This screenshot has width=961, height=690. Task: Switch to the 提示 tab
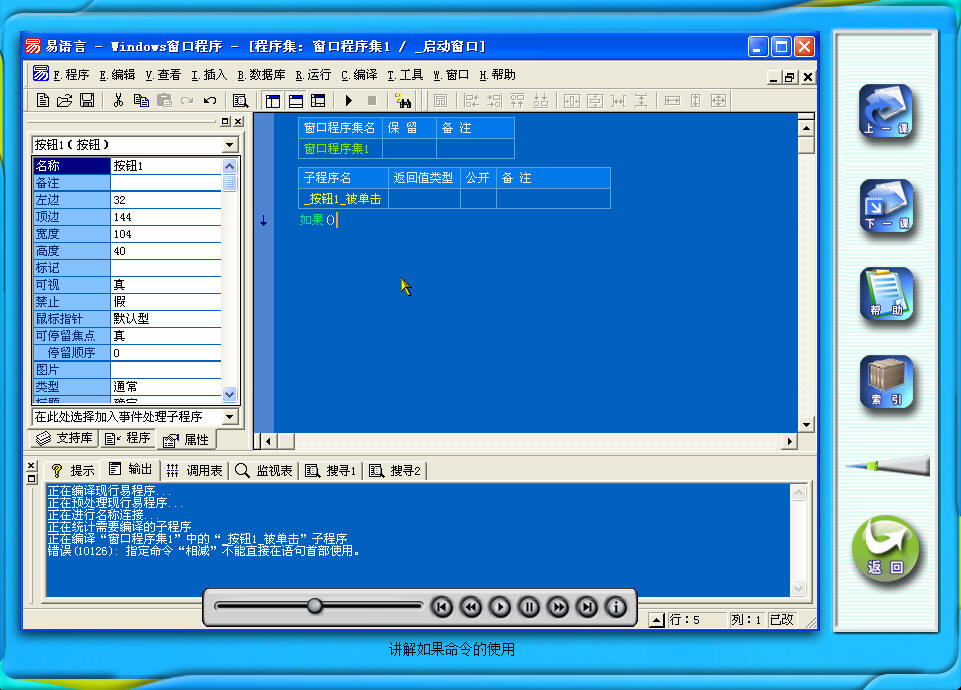73,471
